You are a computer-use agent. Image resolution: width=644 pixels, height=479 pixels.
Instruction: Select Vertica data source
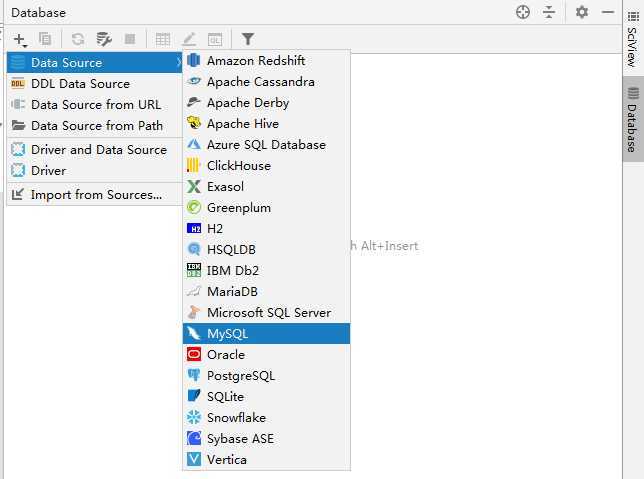pos(267,459)
